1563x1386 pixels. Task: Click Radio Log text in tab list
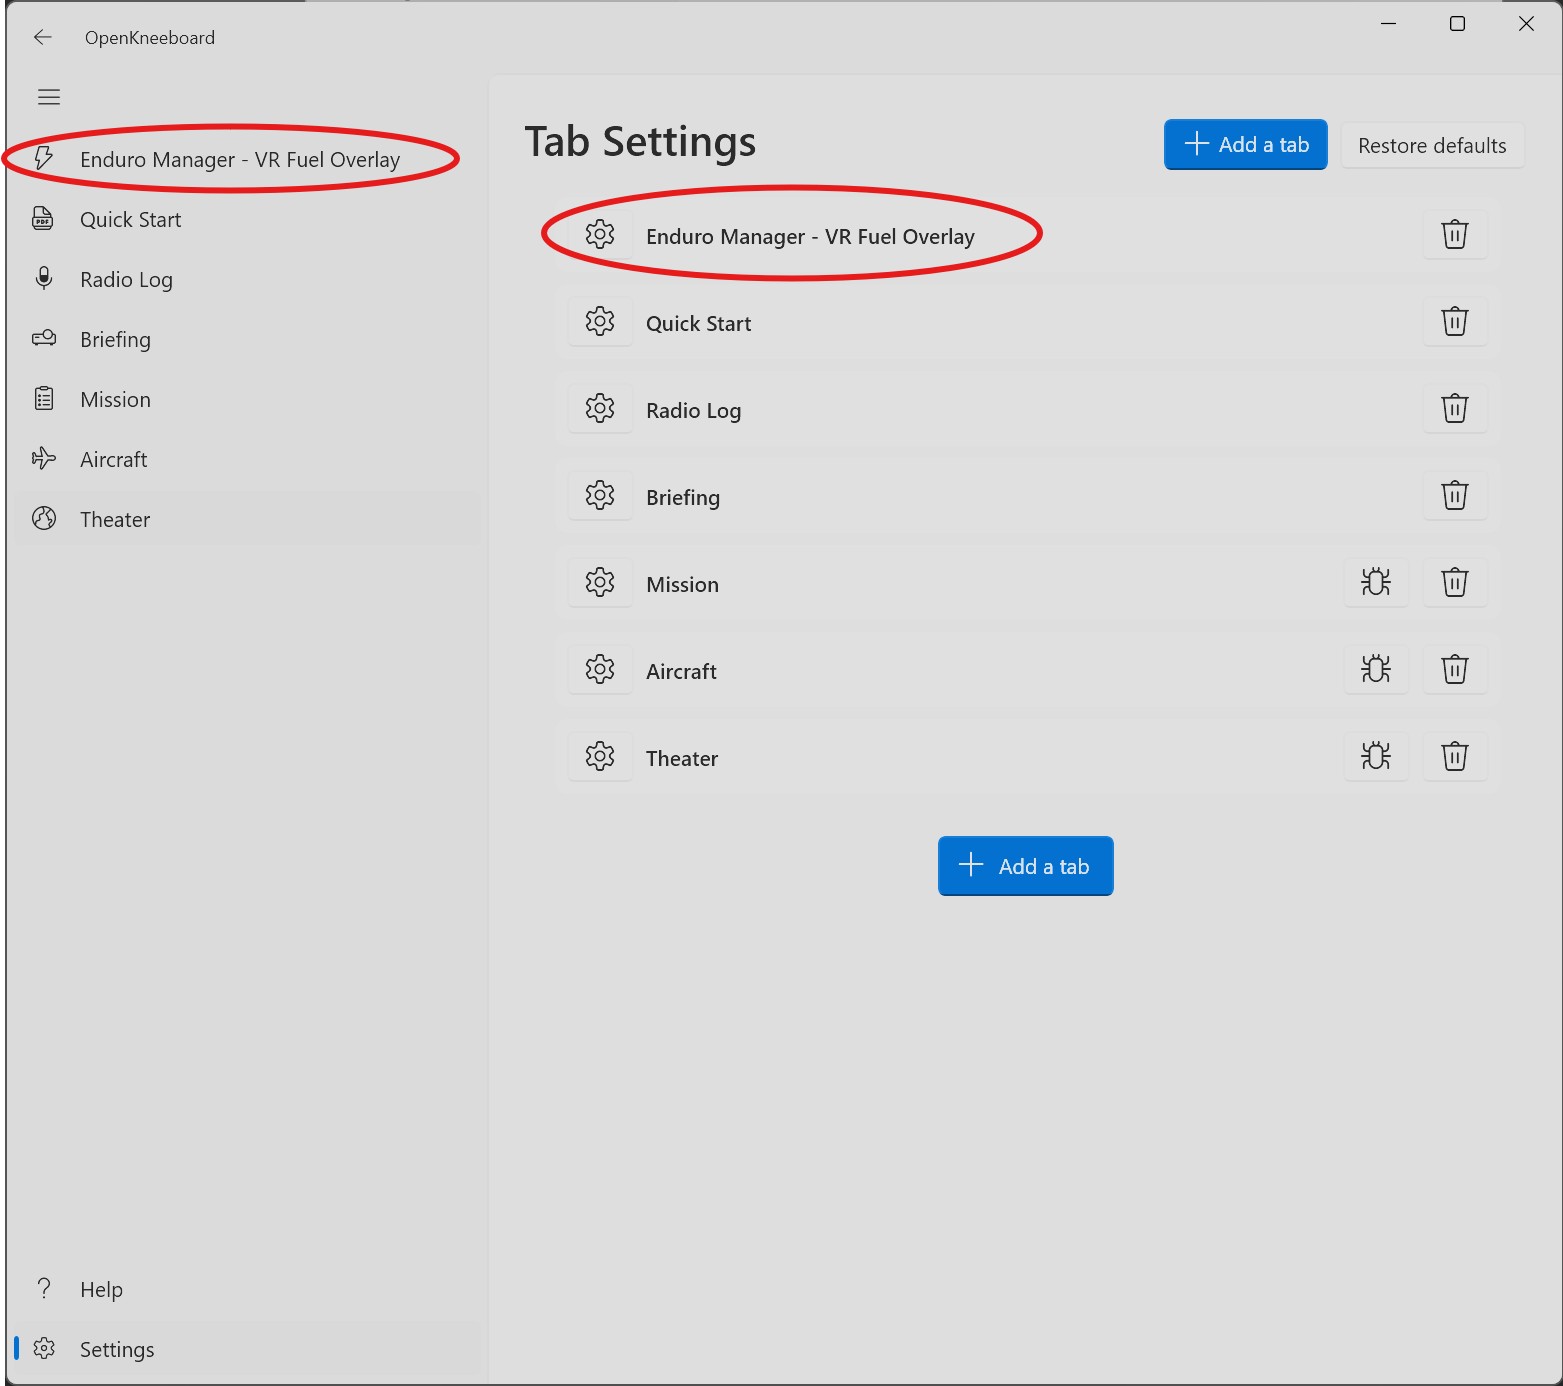693,411
